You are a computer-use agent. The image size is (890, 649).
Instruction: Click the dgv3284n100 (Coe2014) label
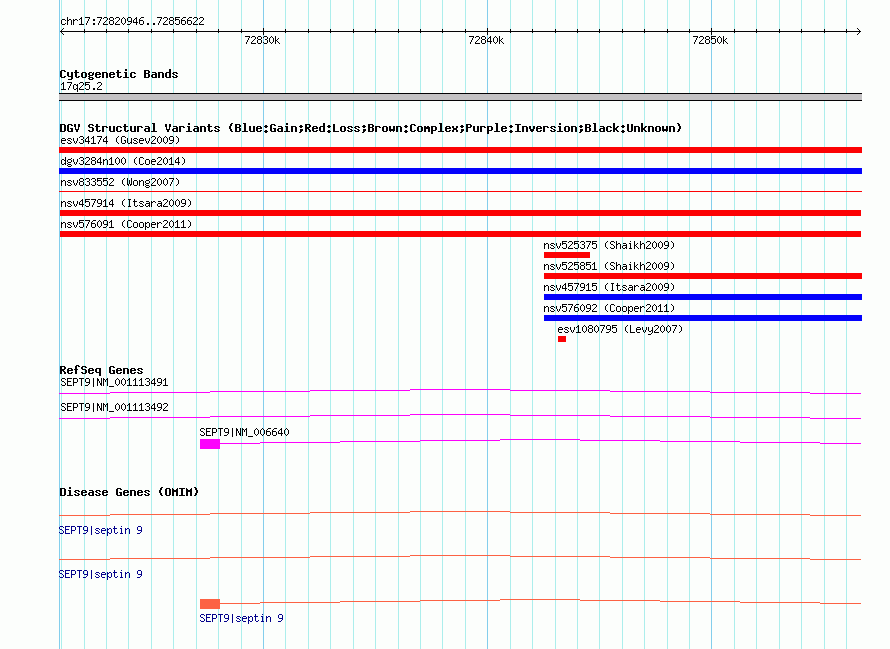(123, 161)
